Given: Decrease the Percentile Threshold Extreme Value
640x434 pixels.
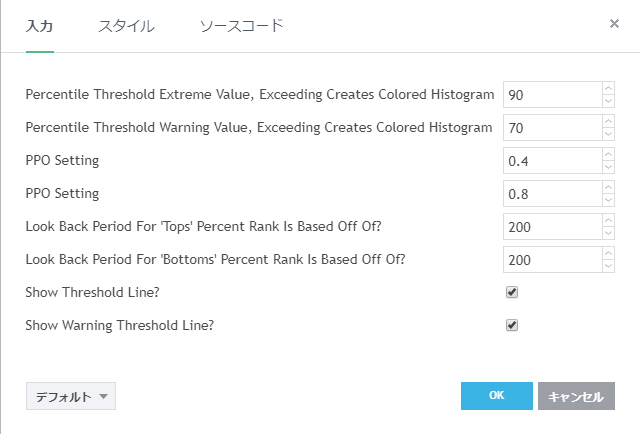Looking at the screenshot, I should [608, 101].
